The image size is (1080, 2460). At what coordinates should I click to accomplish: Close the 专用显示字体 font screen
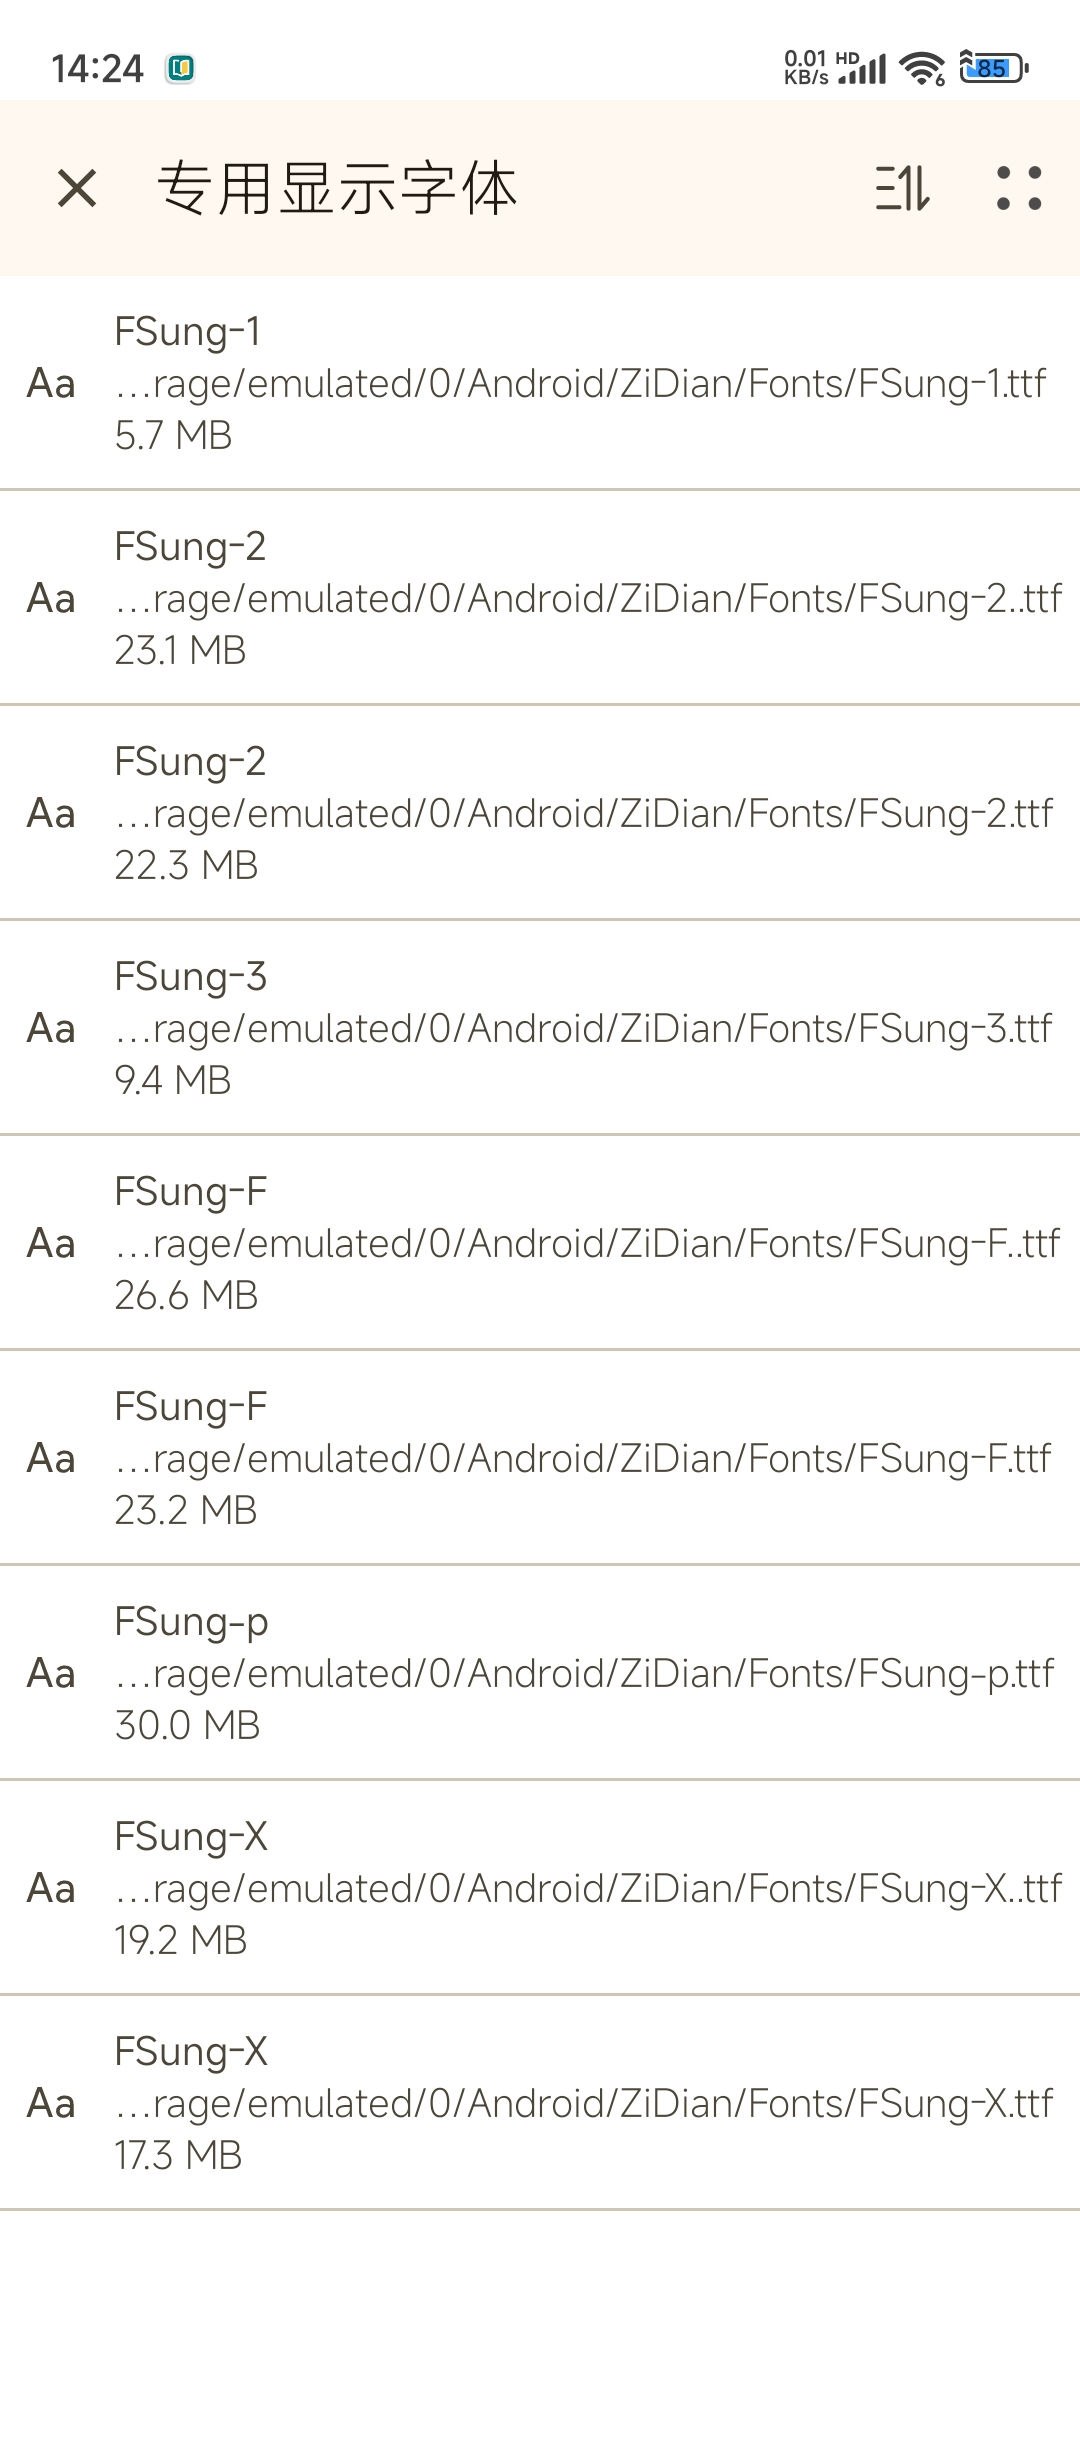(77, 188)
